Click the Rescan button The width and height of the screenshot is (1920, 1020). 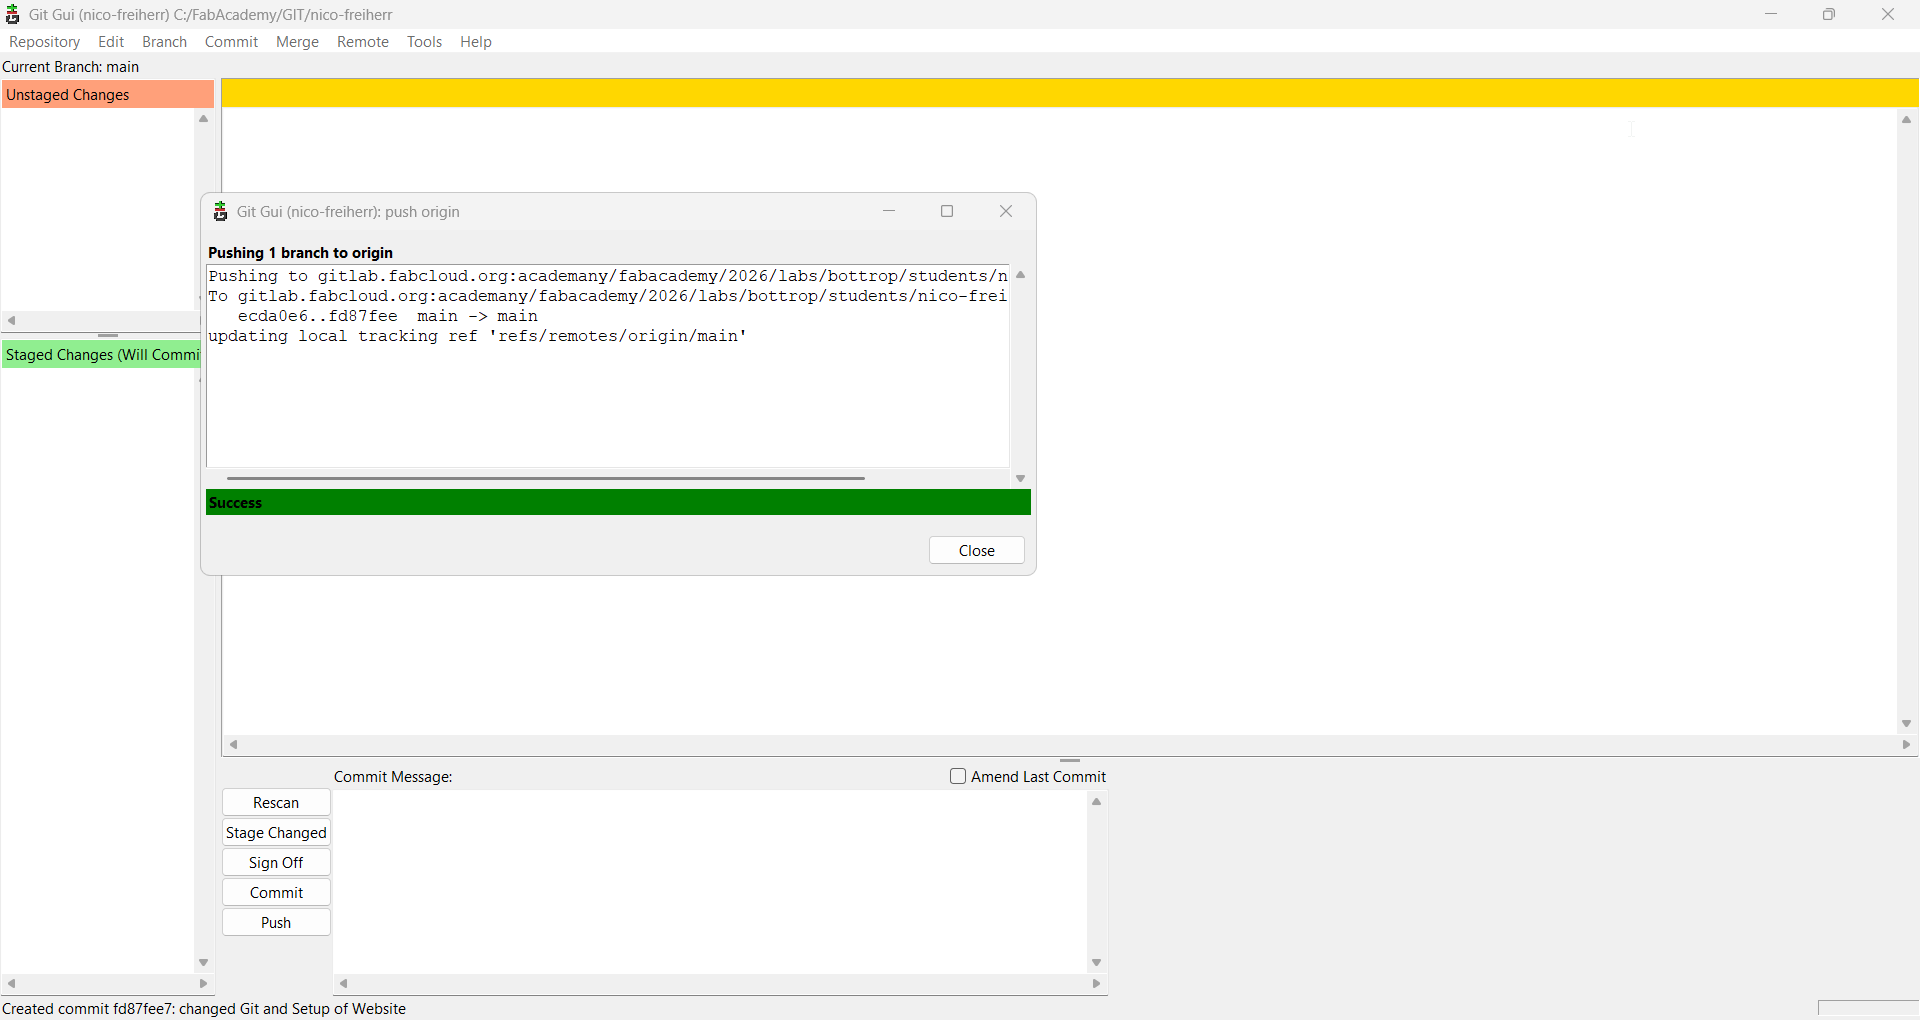(276, 803)
